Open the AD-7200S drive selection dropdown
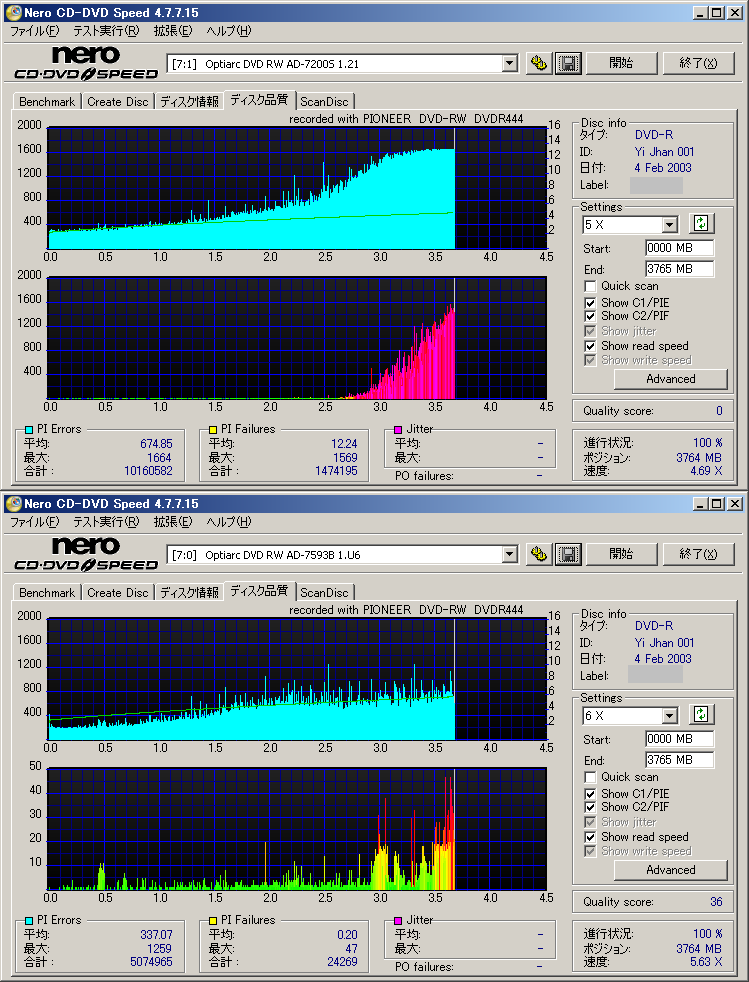The image size is (749, 982). (510, 63)
